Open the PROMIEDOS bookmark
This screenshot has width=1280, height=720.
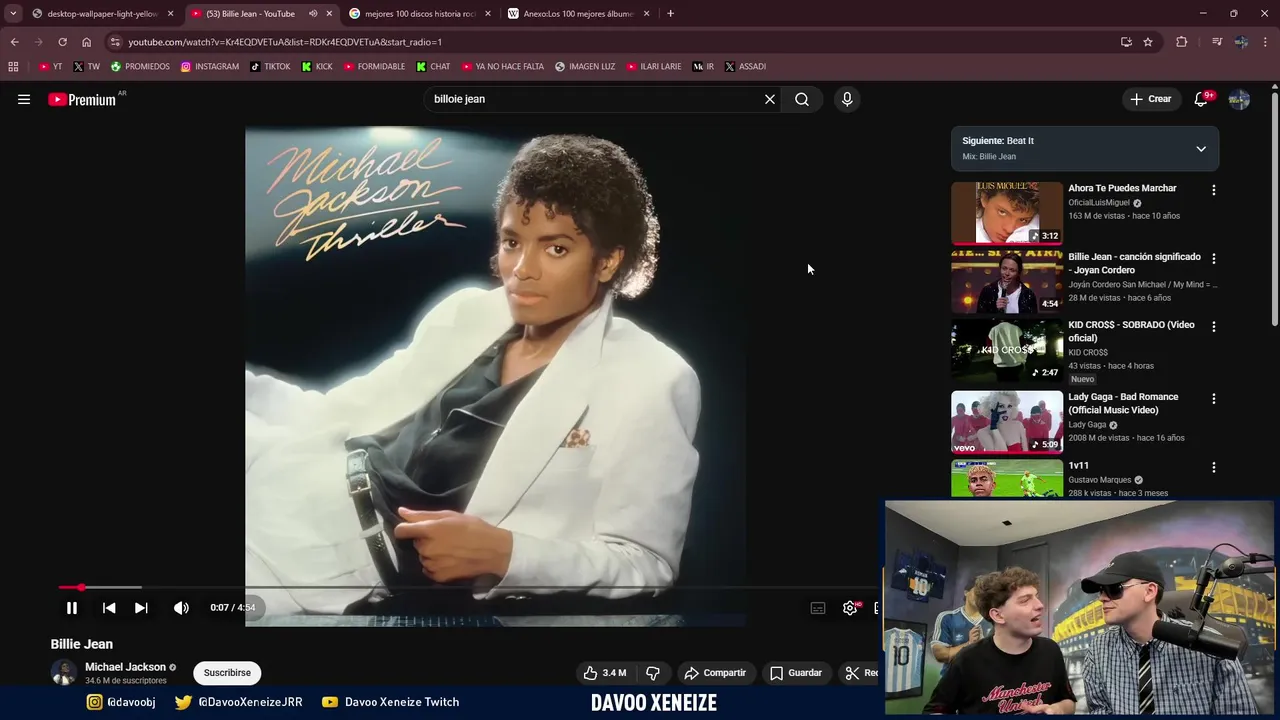click(x=140, y=67)
